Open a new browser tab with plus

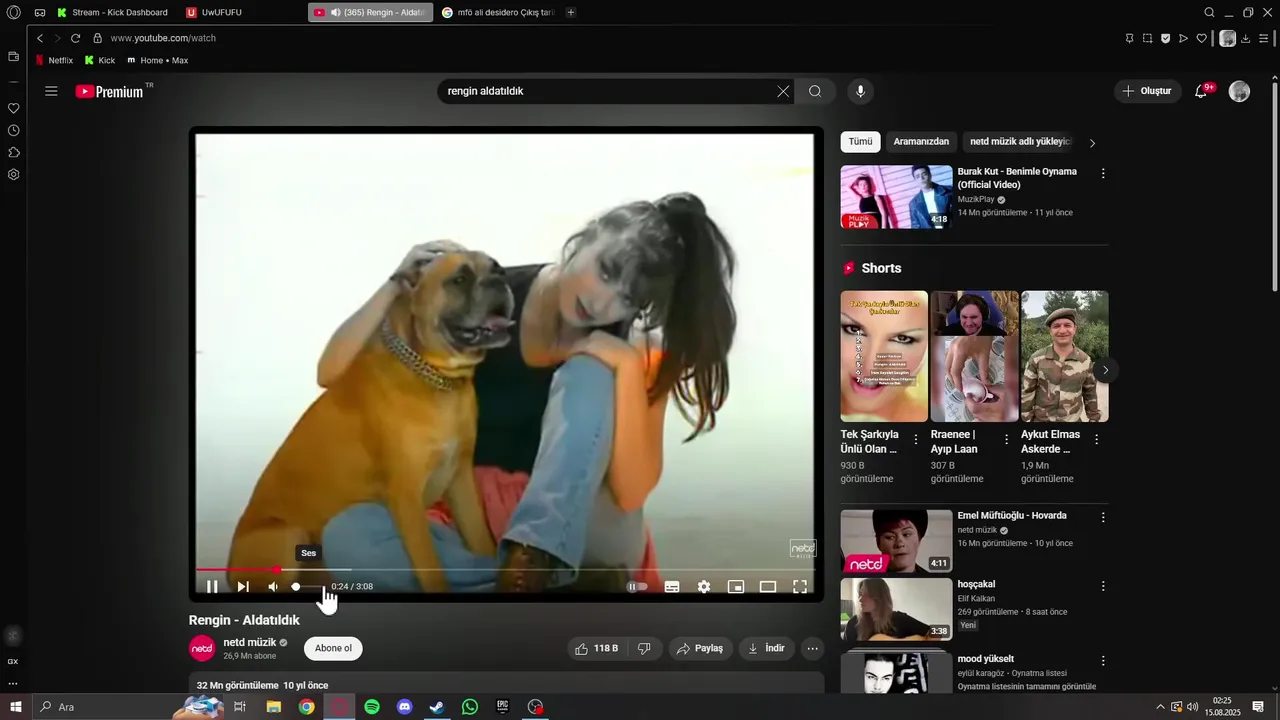click(571, 12)
